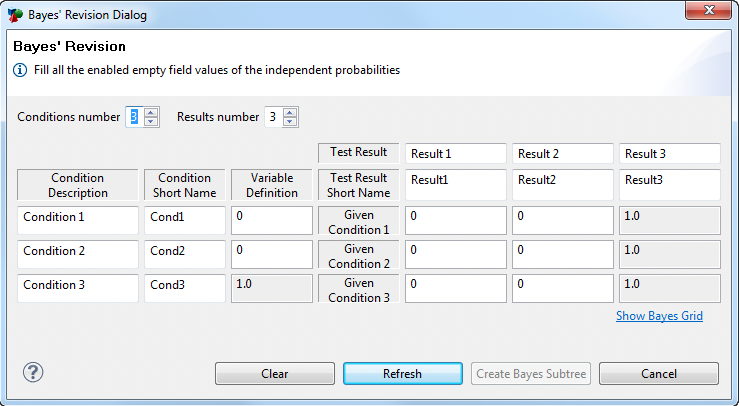The height and width of the screenshot is (406, 739).
Task: Select Result 1 value given Condition 2
Action: pyautogui.click(x=456, y=254)
